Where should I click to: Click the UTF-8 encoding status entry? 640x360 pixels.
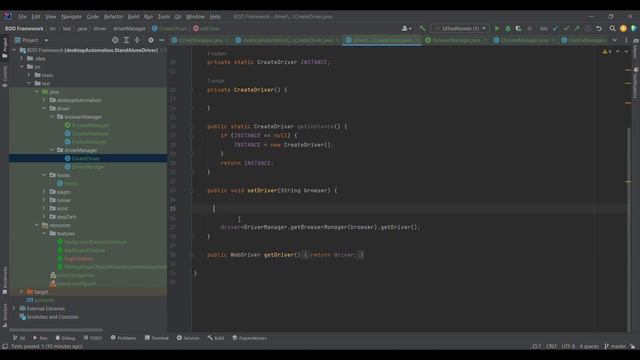[x=568, y=346]
